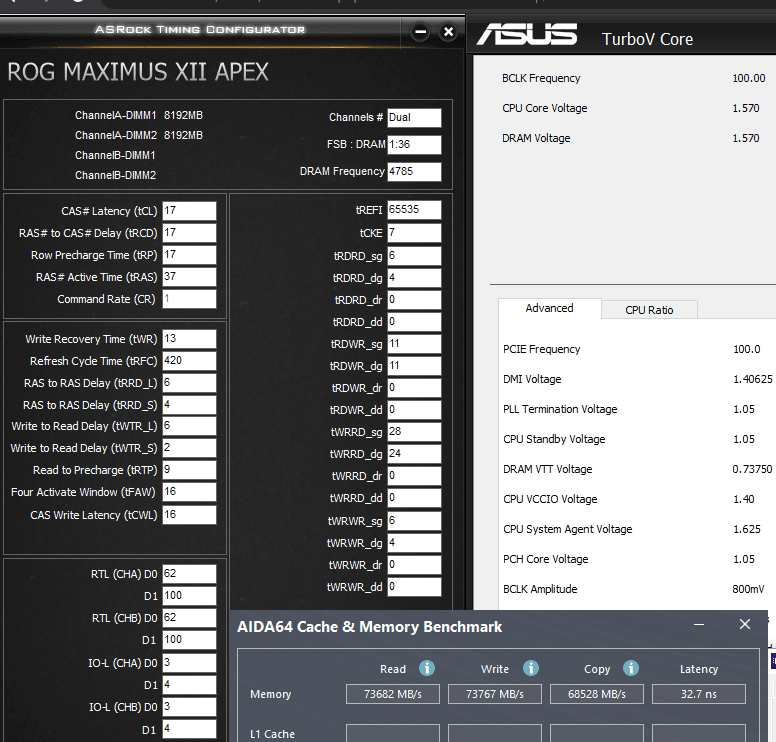Image resolution: width=776 pixels, height=742 pixels.
Task: Click the IO-L (CHA) D0 field
Action: (x=190, y=663)
